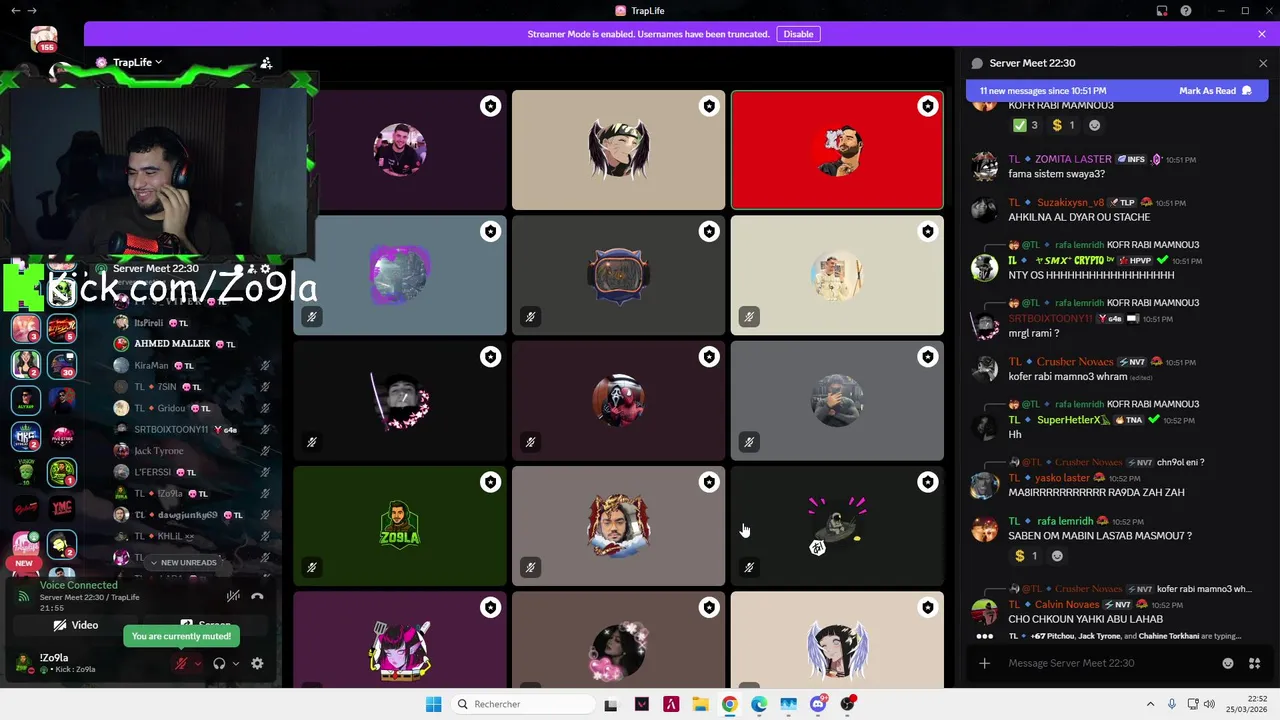Disconnect from the voice channel
Viewport: 1280px width, 720px height.
pos(257,596)
